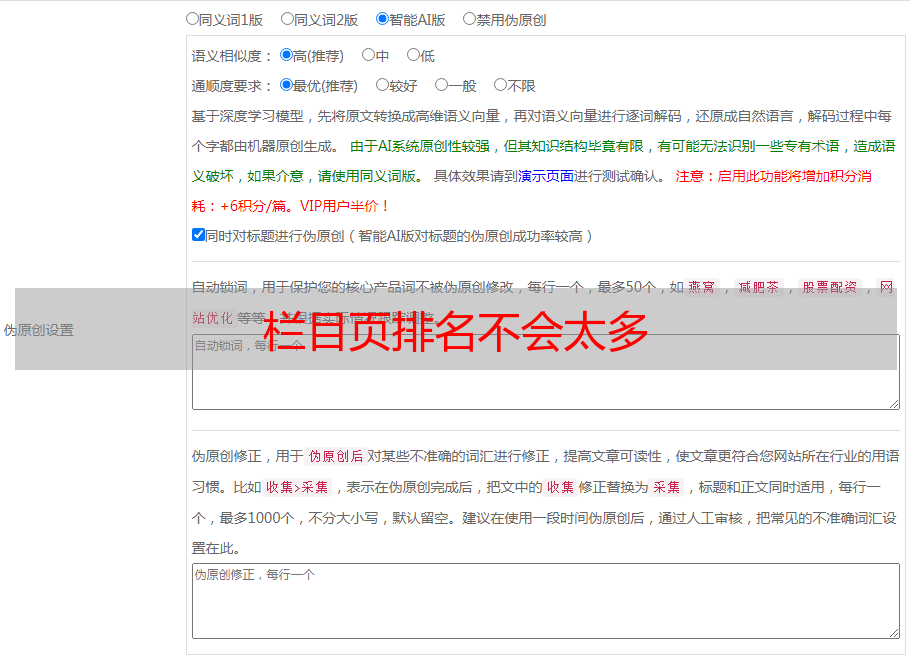Screen dimensions: 911x658
Task: Set 语义相似度 to 高(推荐)
Action: (286, 56)
